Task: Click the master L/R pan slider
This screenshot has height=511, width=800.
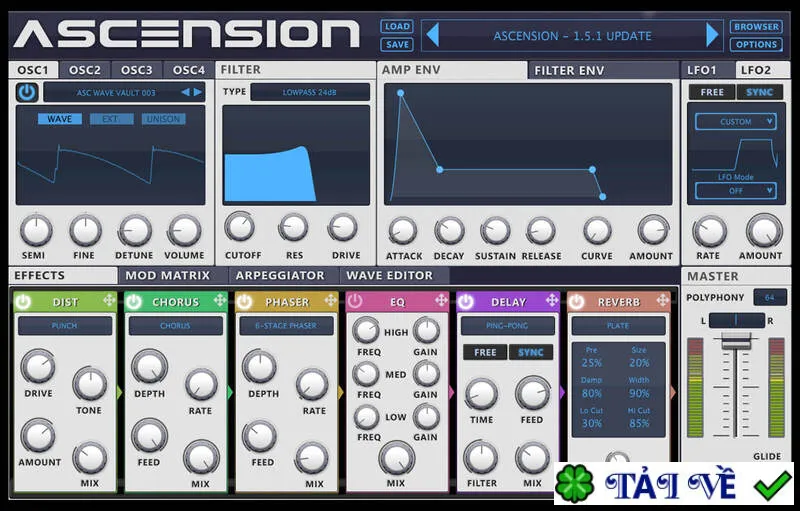Action: [736, 320]
